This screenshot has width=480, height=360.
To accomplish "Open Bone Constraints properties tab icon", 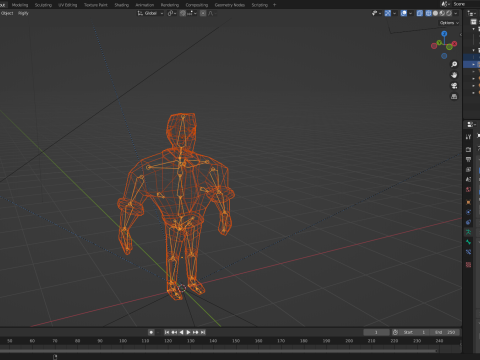I will coord(468,252).
